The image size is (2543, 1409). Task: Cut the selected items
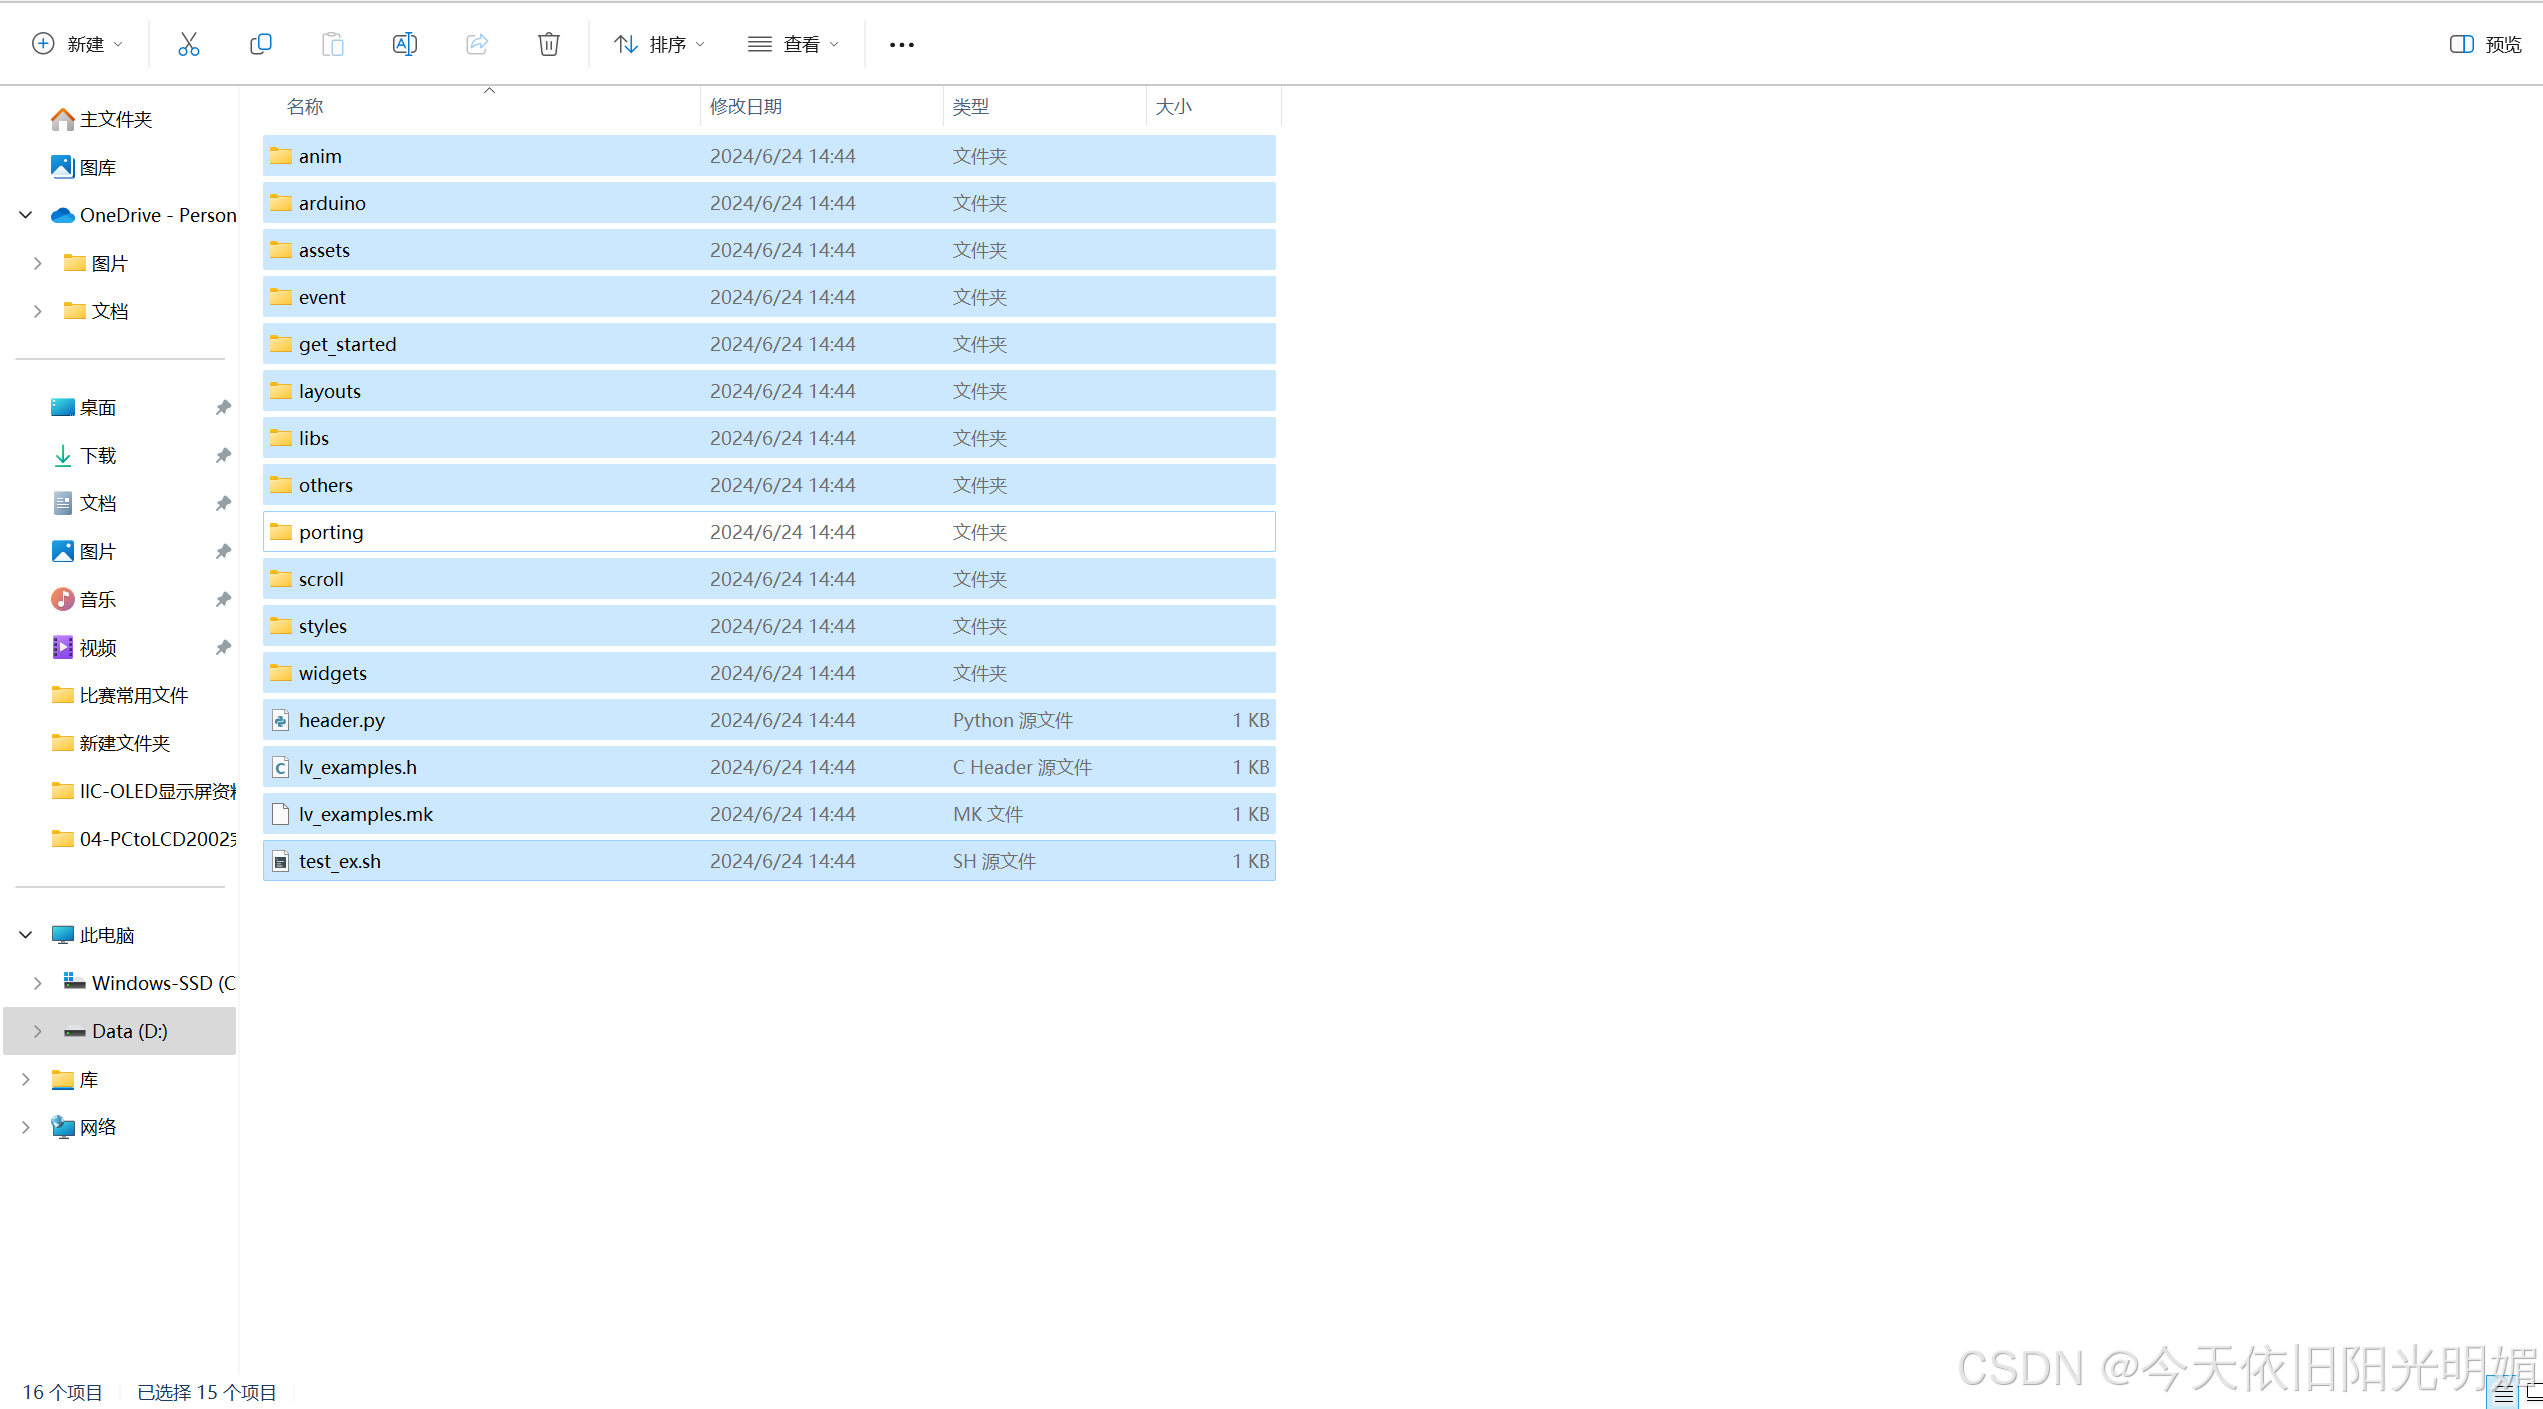point(189,44)
